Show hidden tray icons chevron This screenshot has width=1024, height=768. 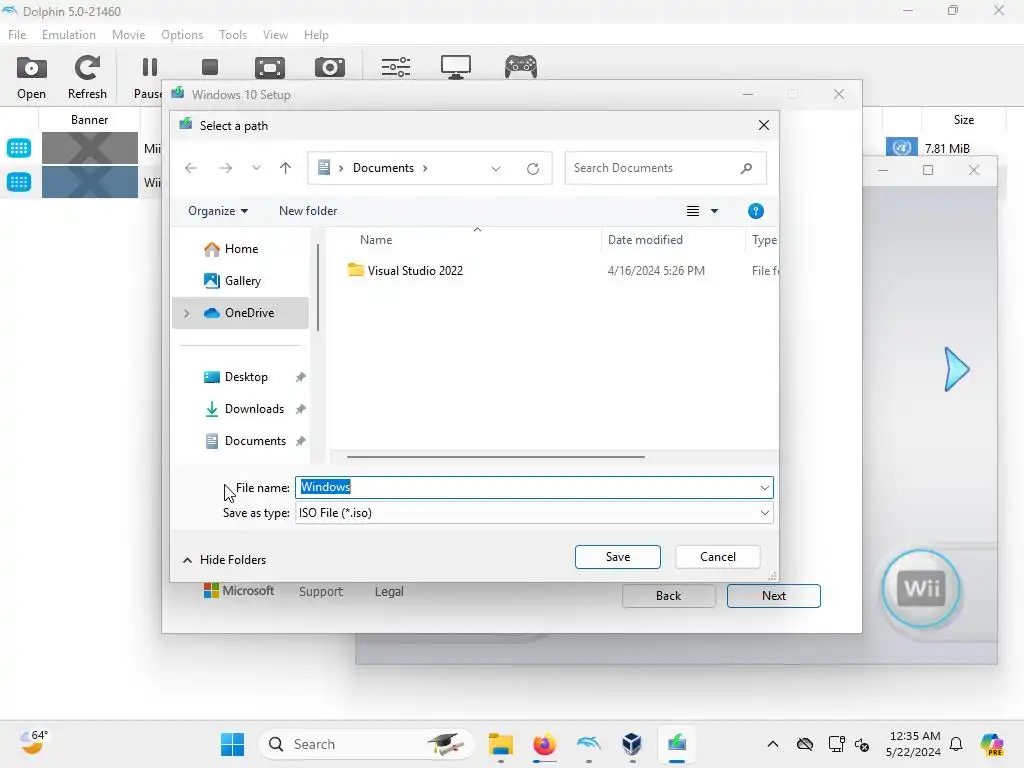[x=773, y=744]
